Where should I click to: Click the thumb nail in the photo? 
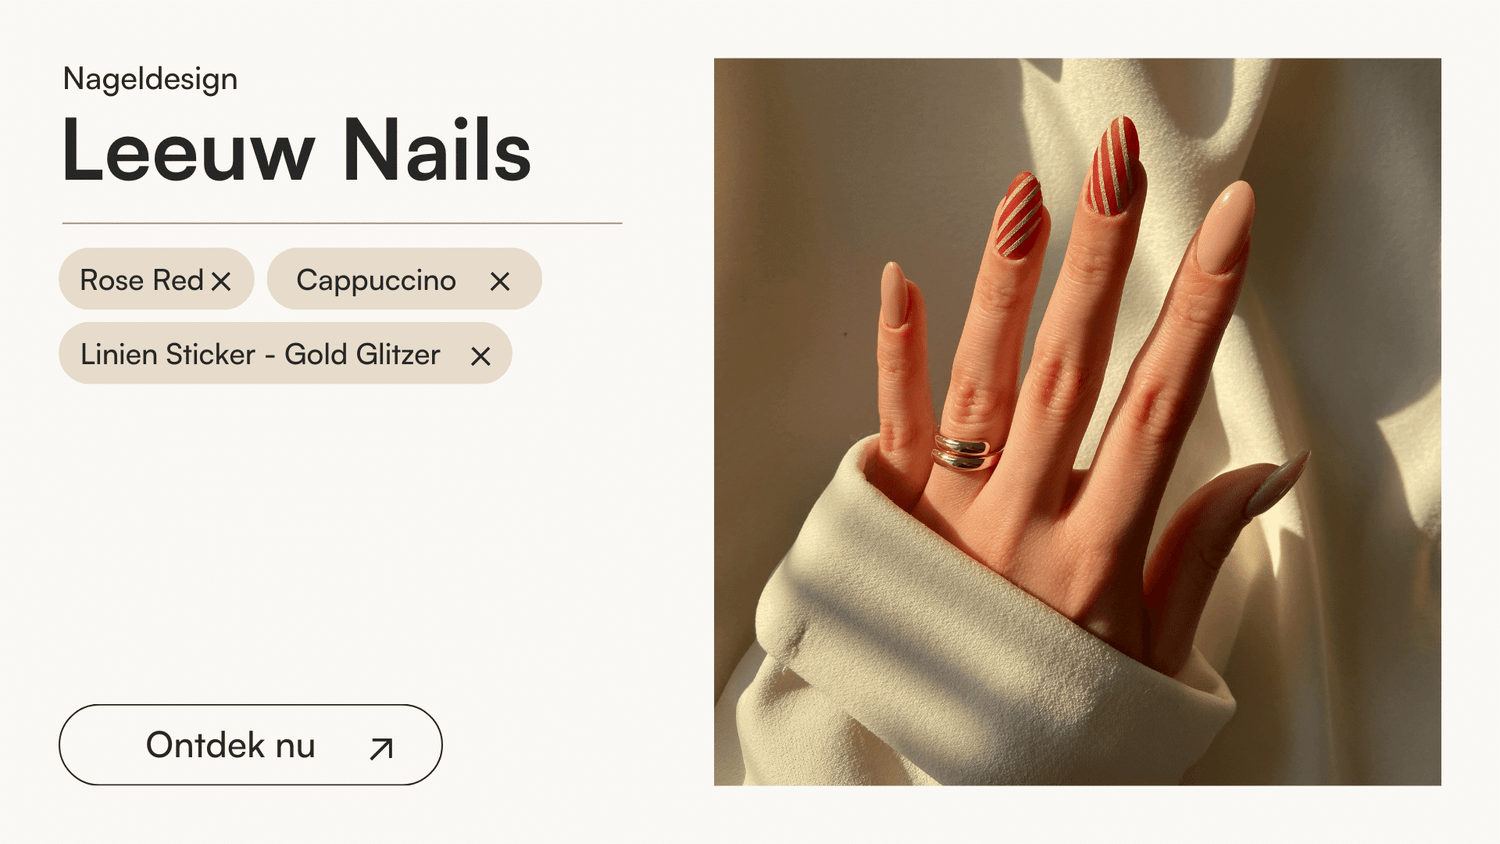click(x=1277, y=483)
